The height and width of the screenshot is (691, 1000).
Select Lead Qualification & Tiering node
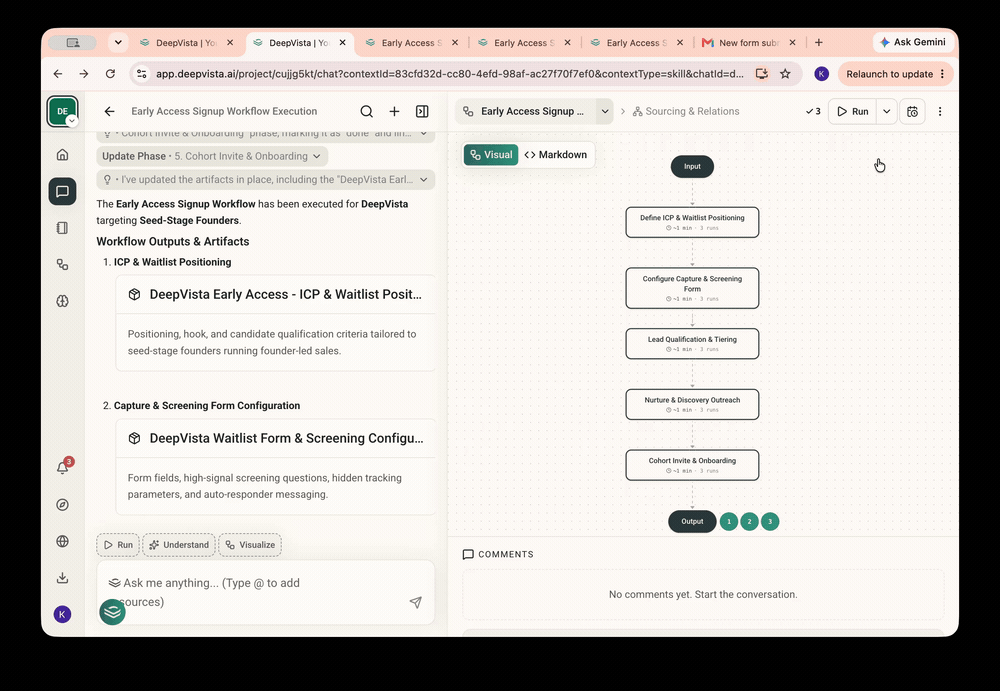coord(692,344)
